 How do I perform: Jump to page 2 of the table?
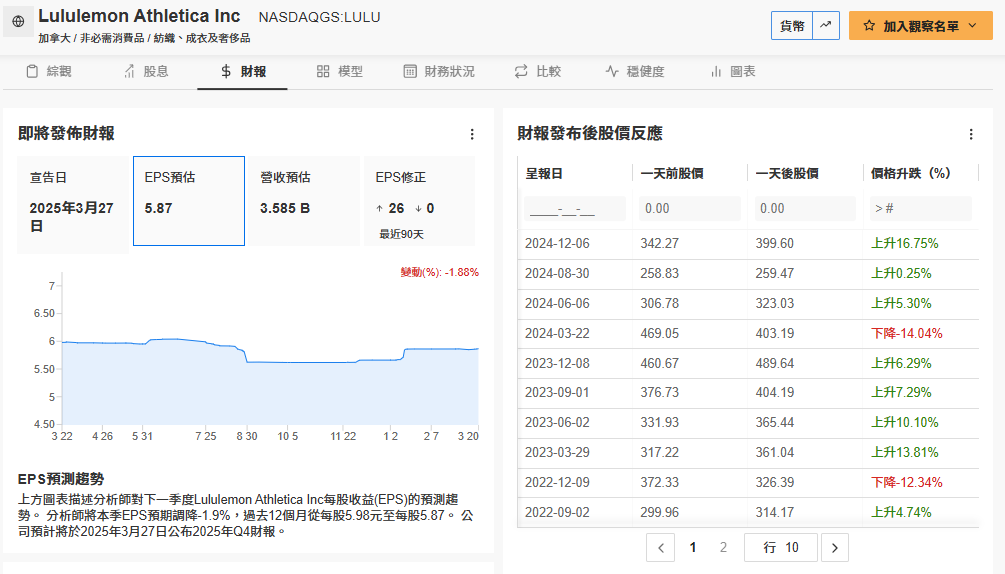723,548
